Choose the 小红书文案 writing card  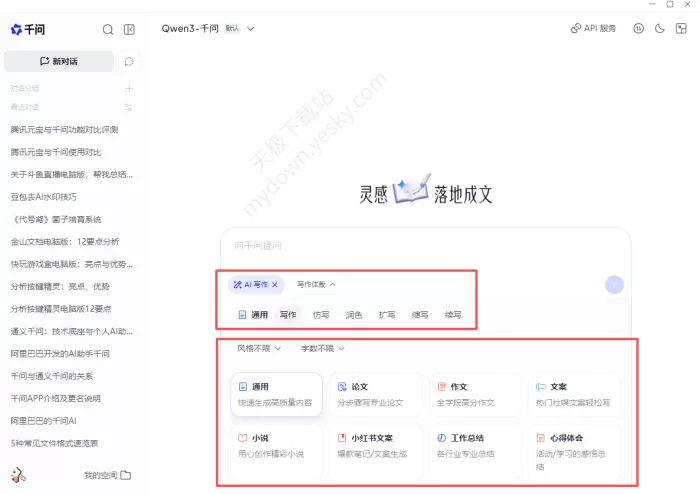376,452
